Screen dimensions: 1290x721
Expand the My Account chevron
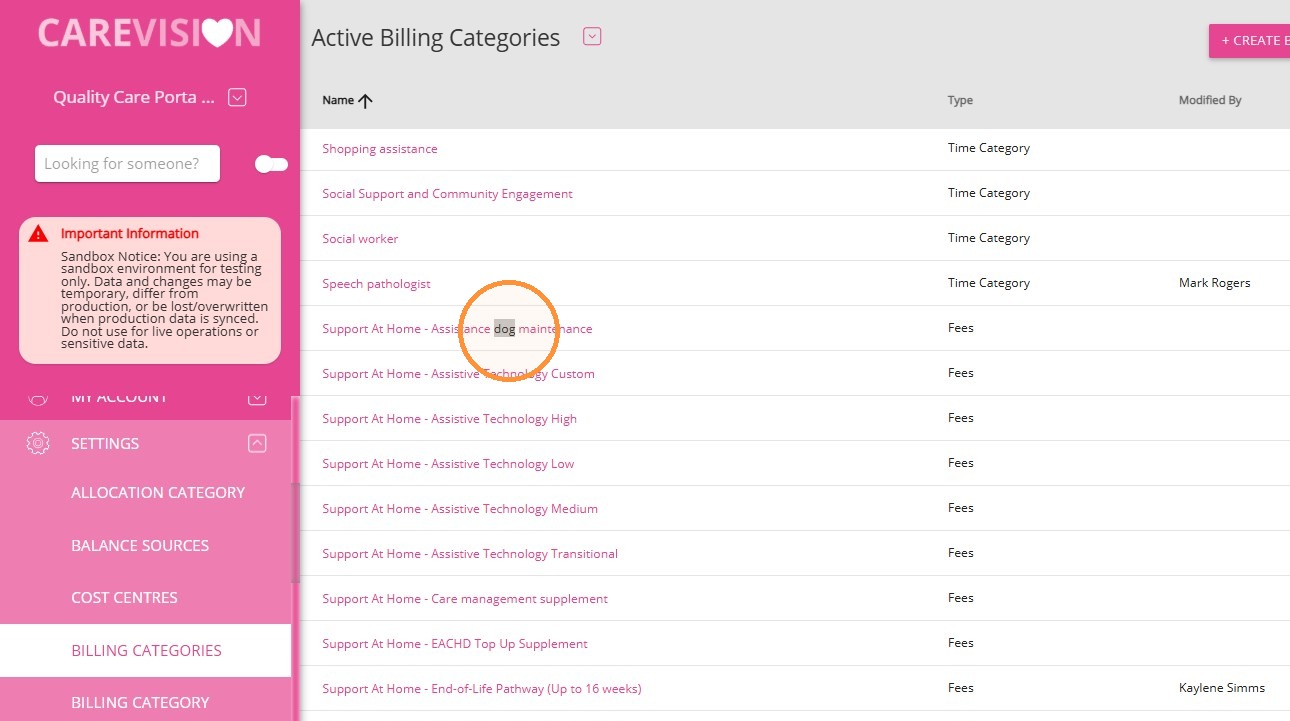click(257, 398)
